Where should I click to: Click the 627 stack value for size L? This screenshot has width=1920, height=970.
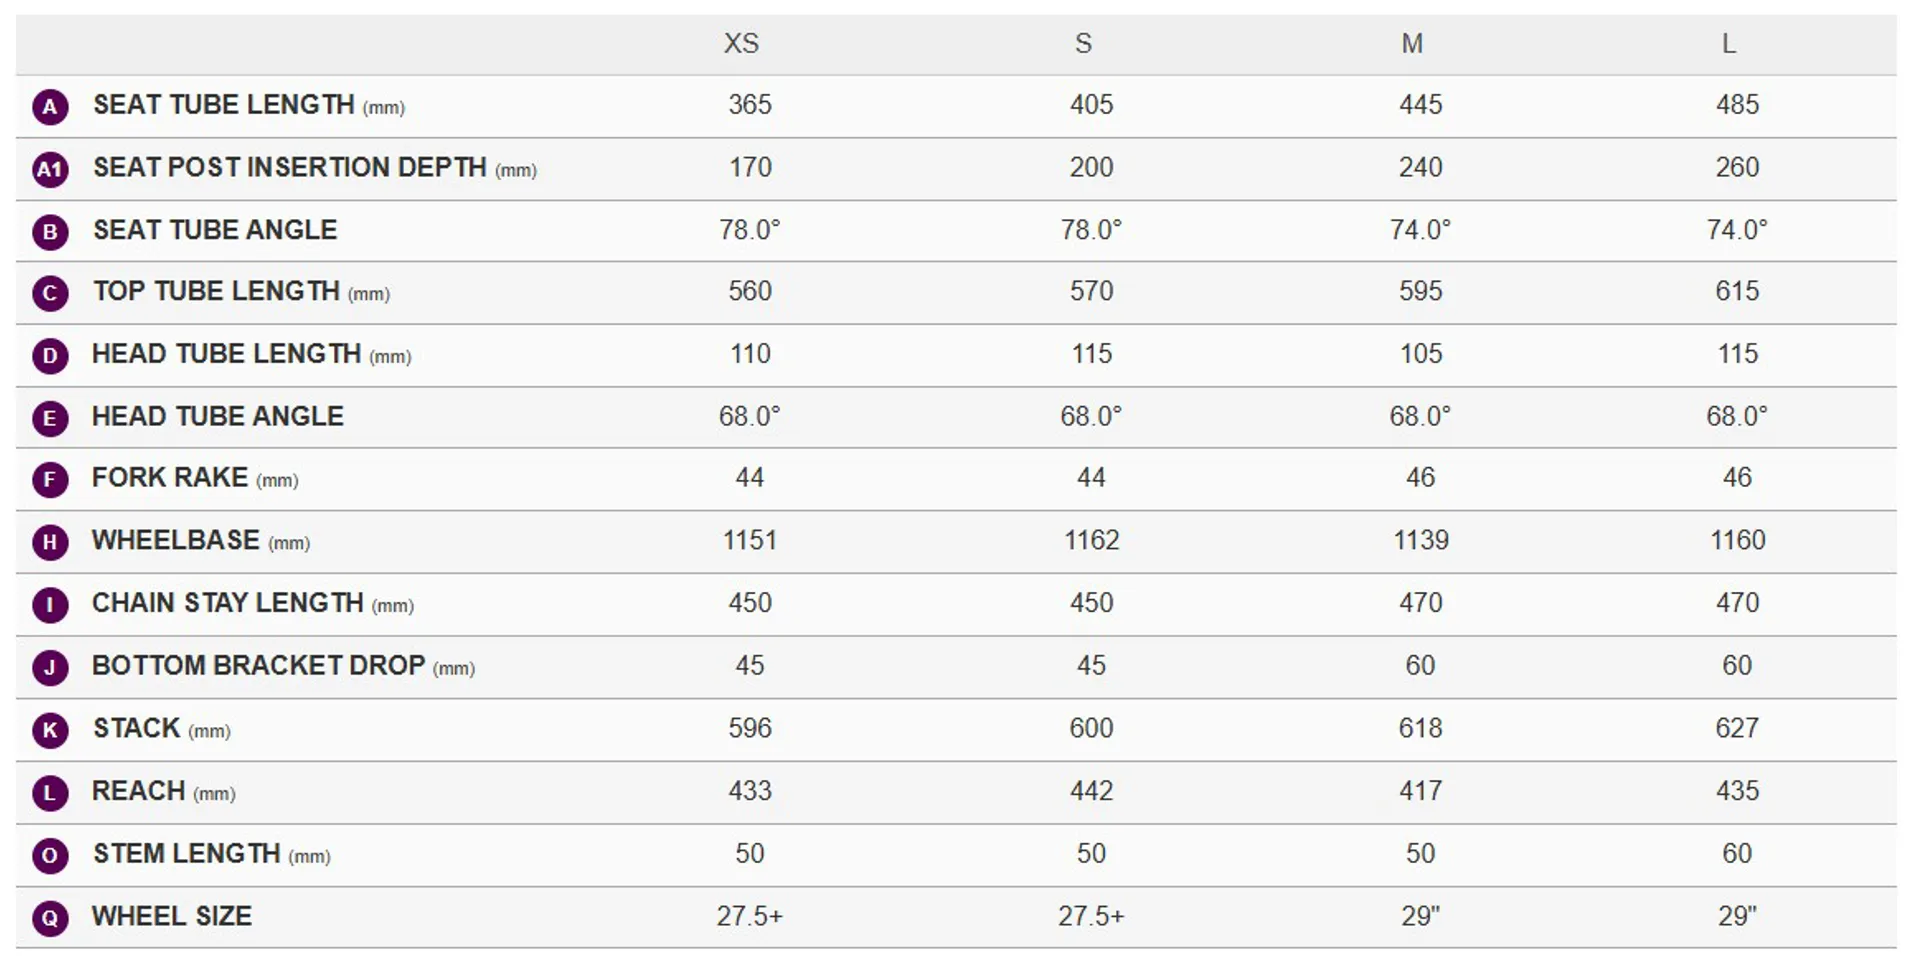coord(1737,728)
